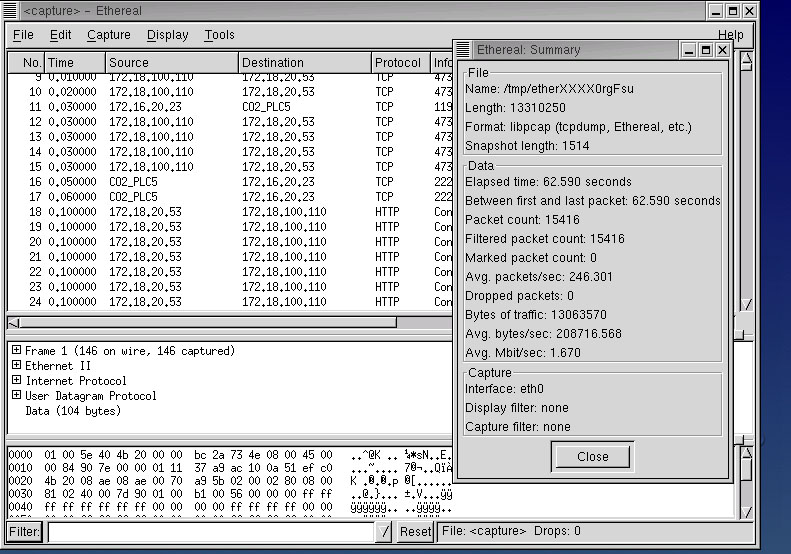
Task: Expand the User Datagram Protocol node
Action: (17, 395)
